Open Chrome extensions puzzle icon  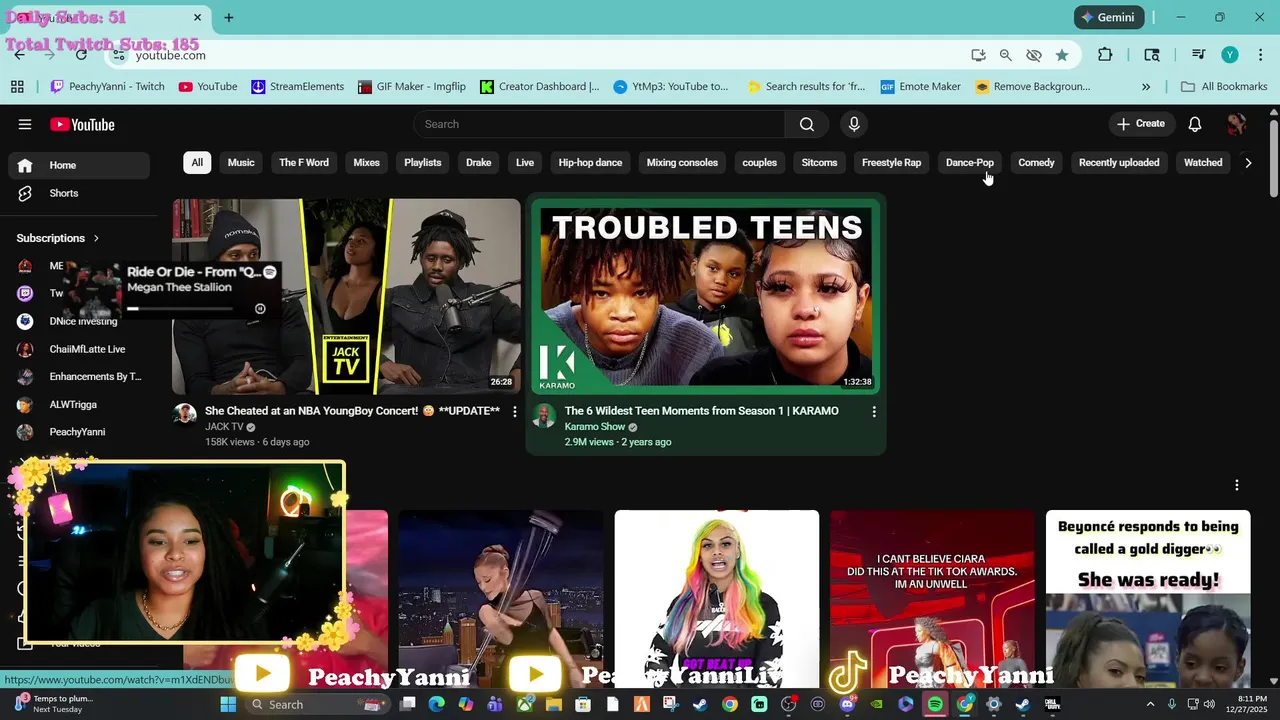(1105, 55)
